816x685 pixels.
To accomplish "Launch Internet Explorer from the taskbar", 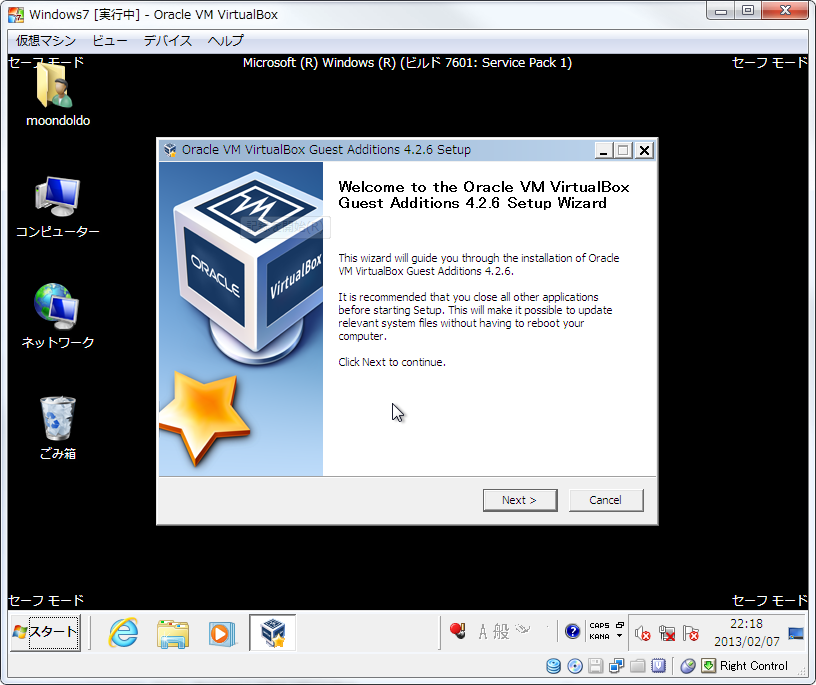I will tap(124, 632).
